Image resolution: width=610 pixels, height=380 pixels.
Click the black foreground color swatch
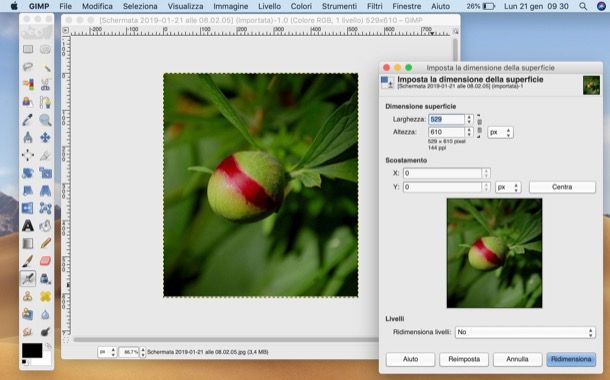[32, 350]
